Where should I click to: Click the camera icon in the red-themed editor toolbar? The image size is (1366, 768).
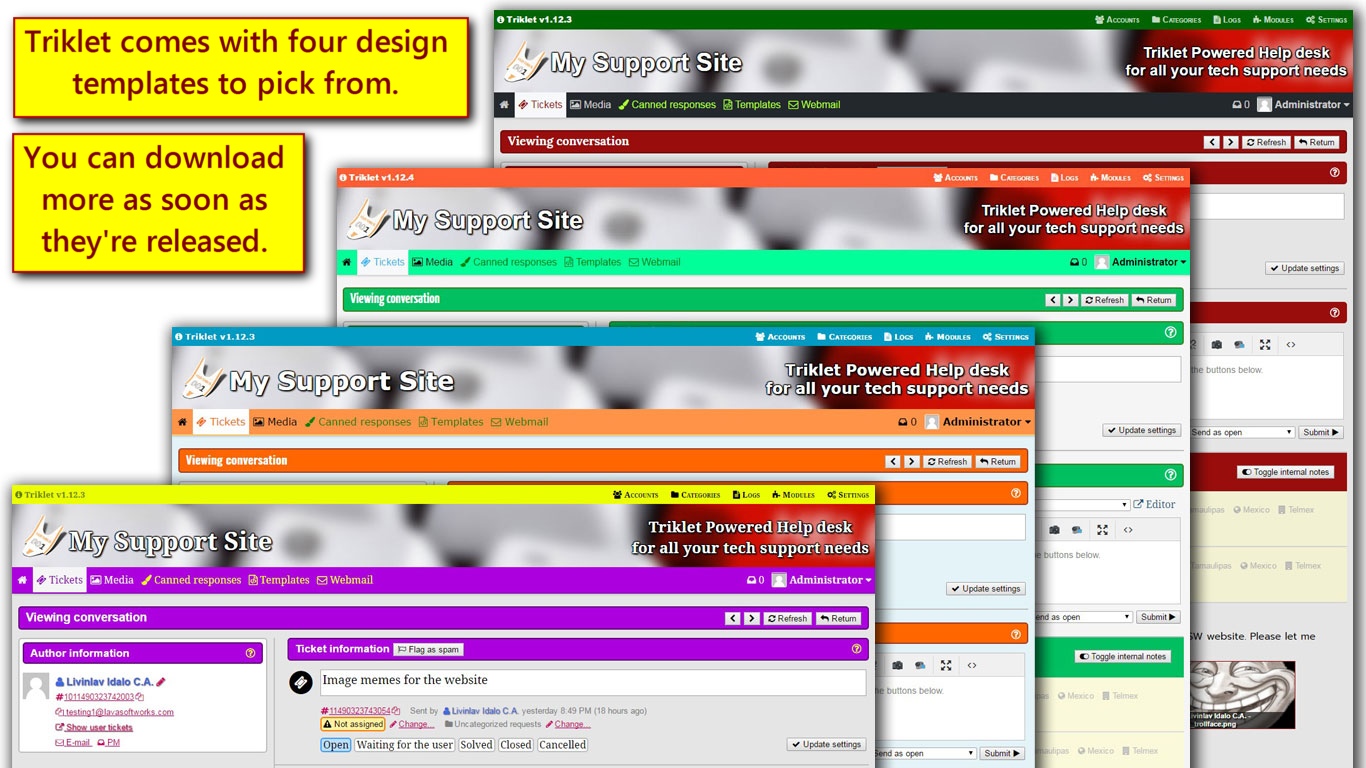coord(1216,344)
